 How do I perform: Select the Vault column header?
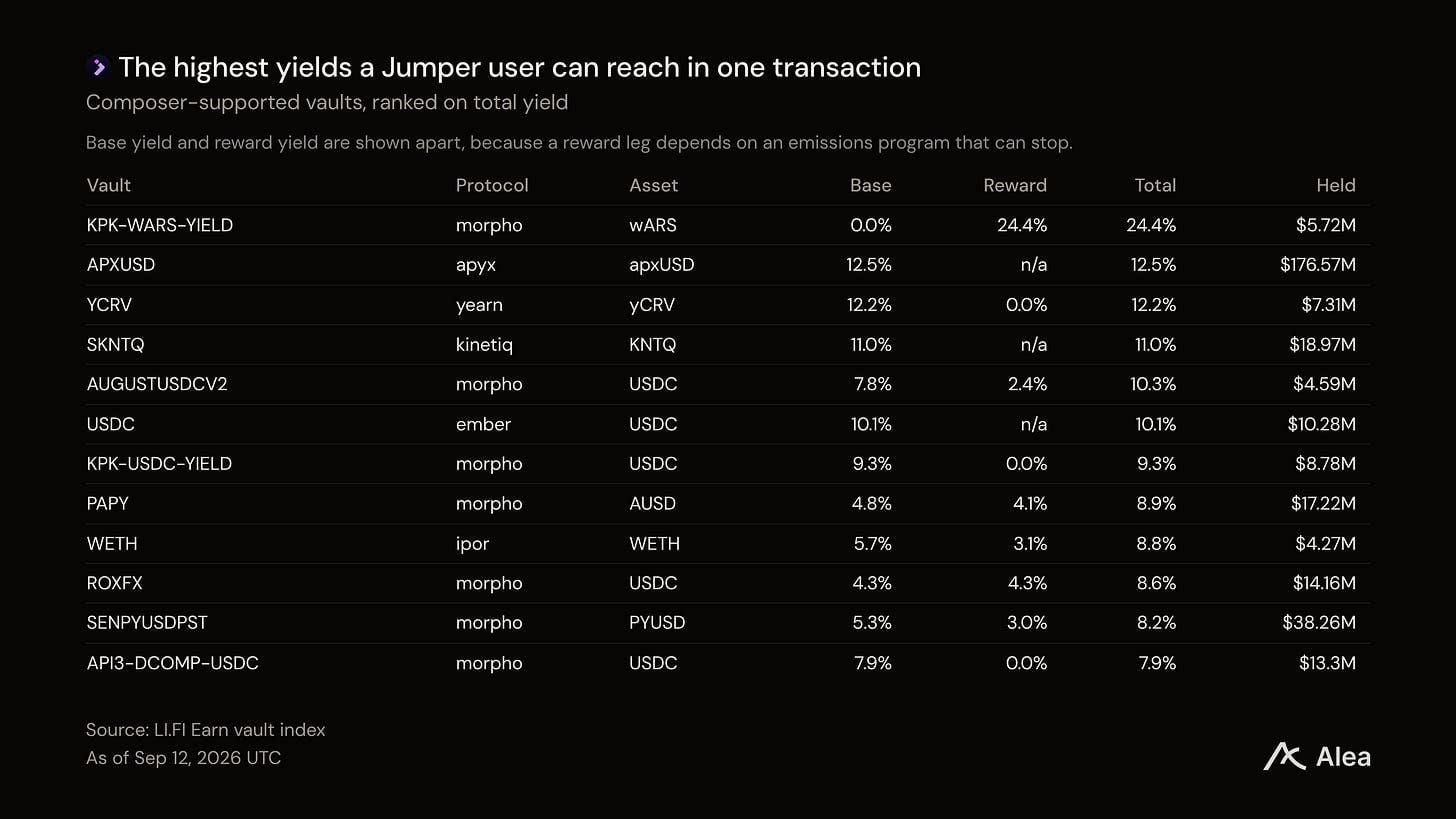[109, 185]
